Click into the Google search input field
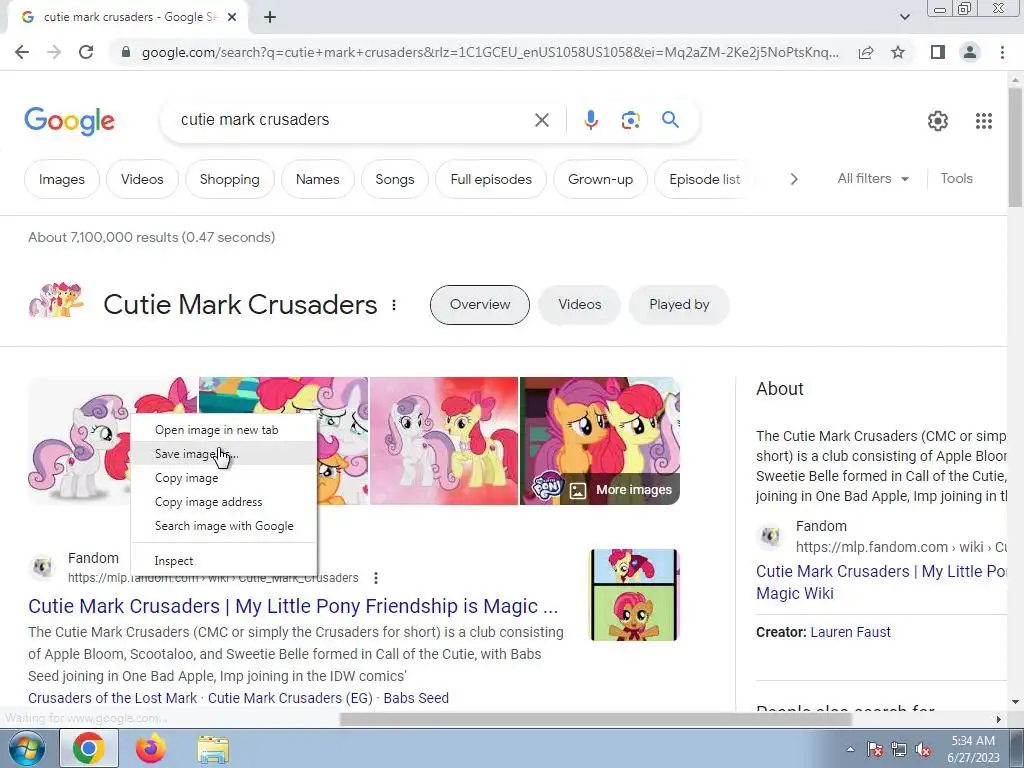The height and width of the screenshot is (768, 1024). (353, 120)
